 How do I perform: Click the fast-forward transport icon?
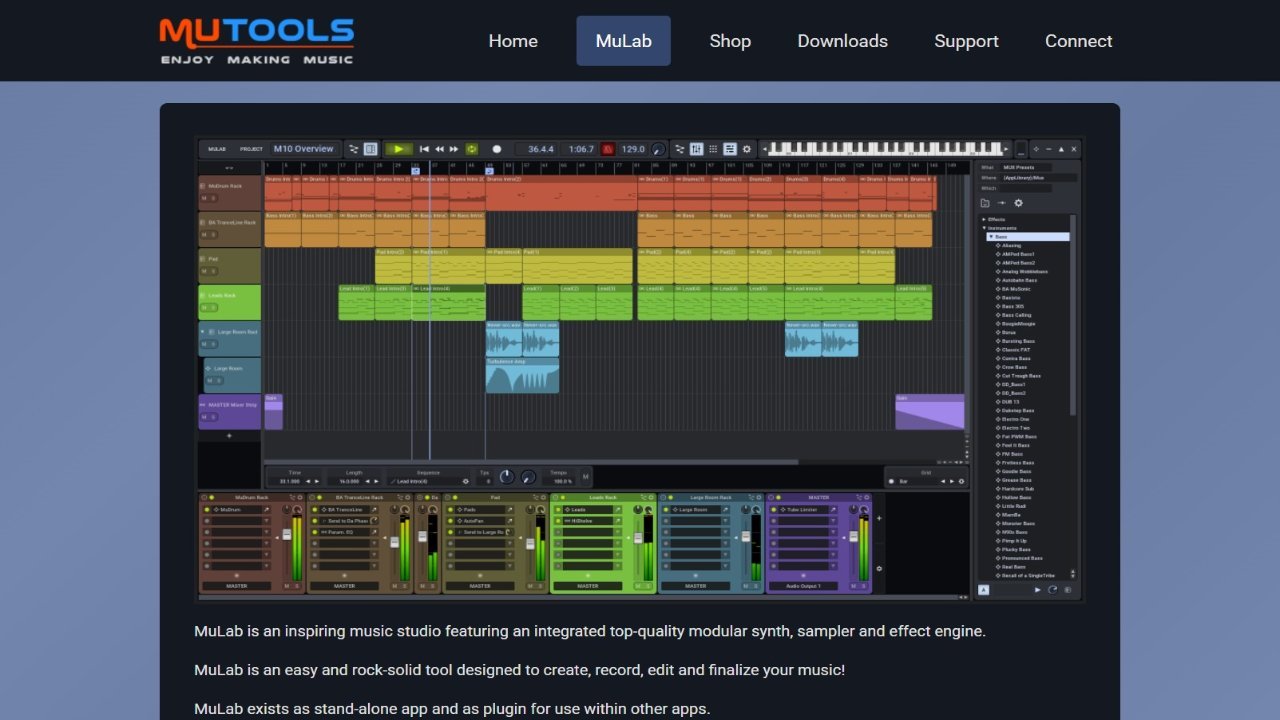(x=454, y=149)
